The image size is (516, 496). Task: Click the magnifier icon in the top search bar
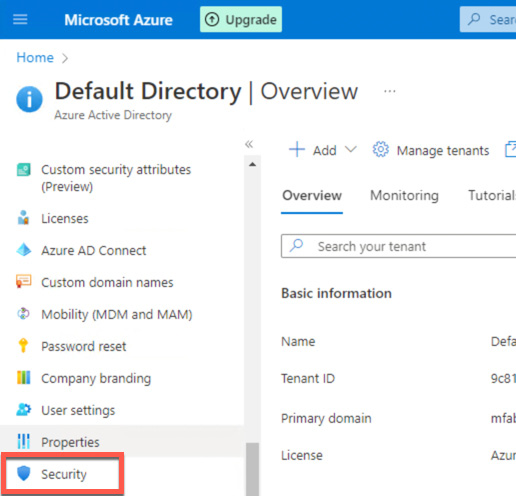[x=474, y=19]
